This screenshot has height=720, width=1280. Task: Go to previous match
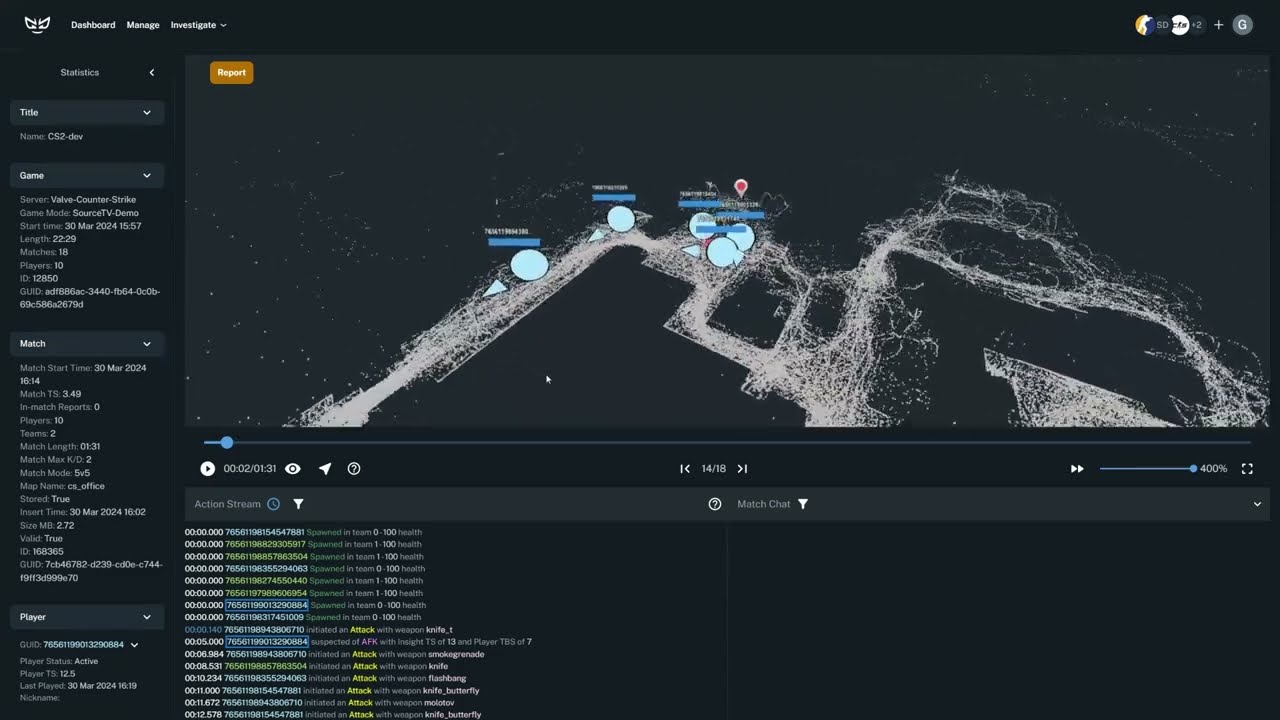point(685,468)
